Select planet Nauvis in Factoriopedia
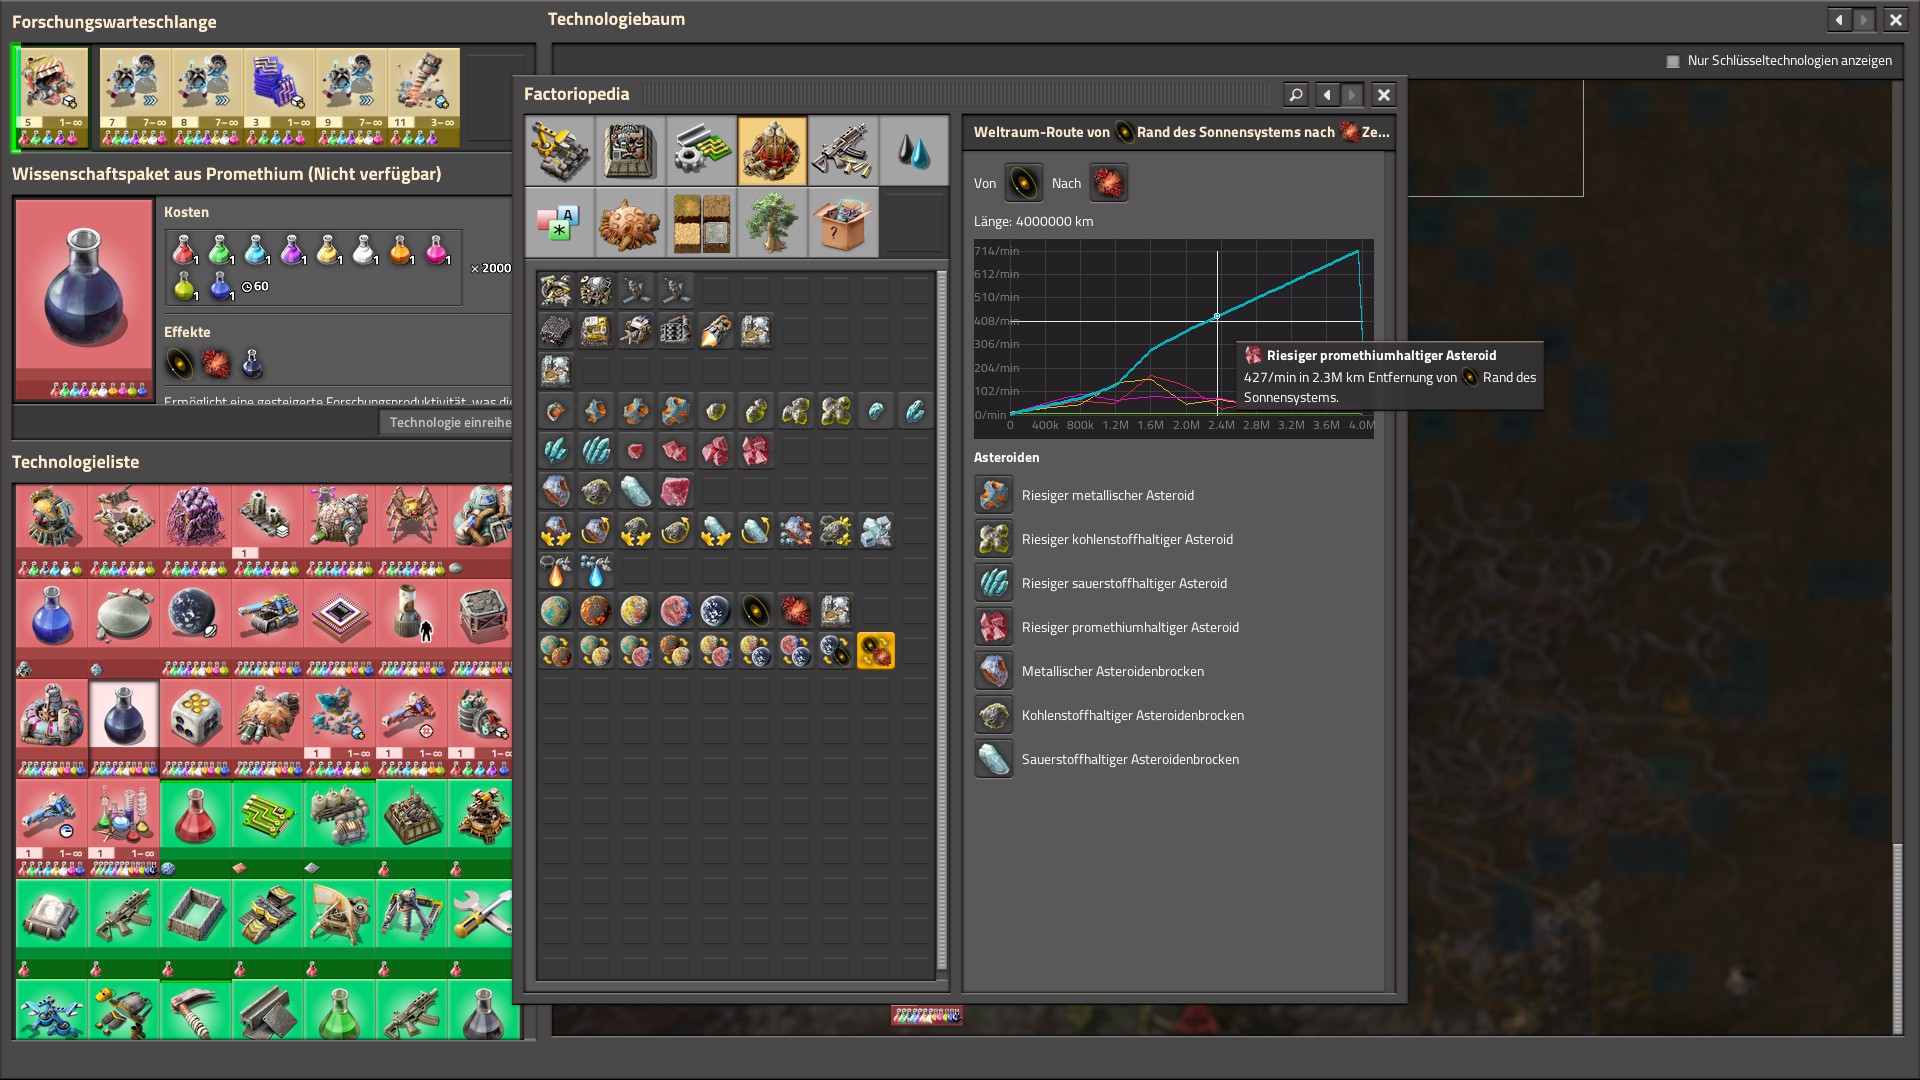1920x1080 pixels. (556, 611)
